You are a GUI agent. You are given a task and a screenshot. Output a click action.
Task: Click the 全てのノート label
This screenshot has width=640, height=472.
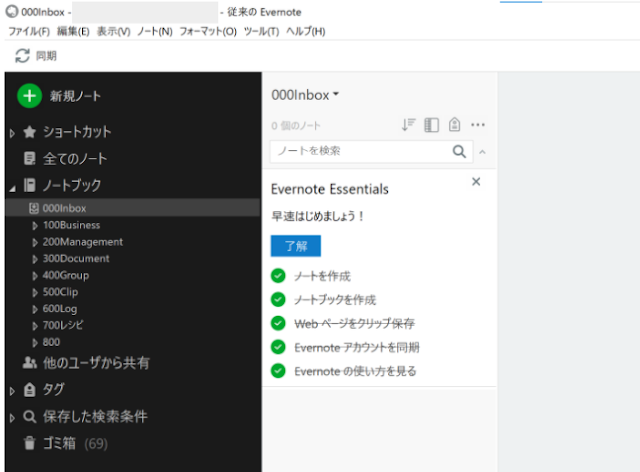point(75,159)
